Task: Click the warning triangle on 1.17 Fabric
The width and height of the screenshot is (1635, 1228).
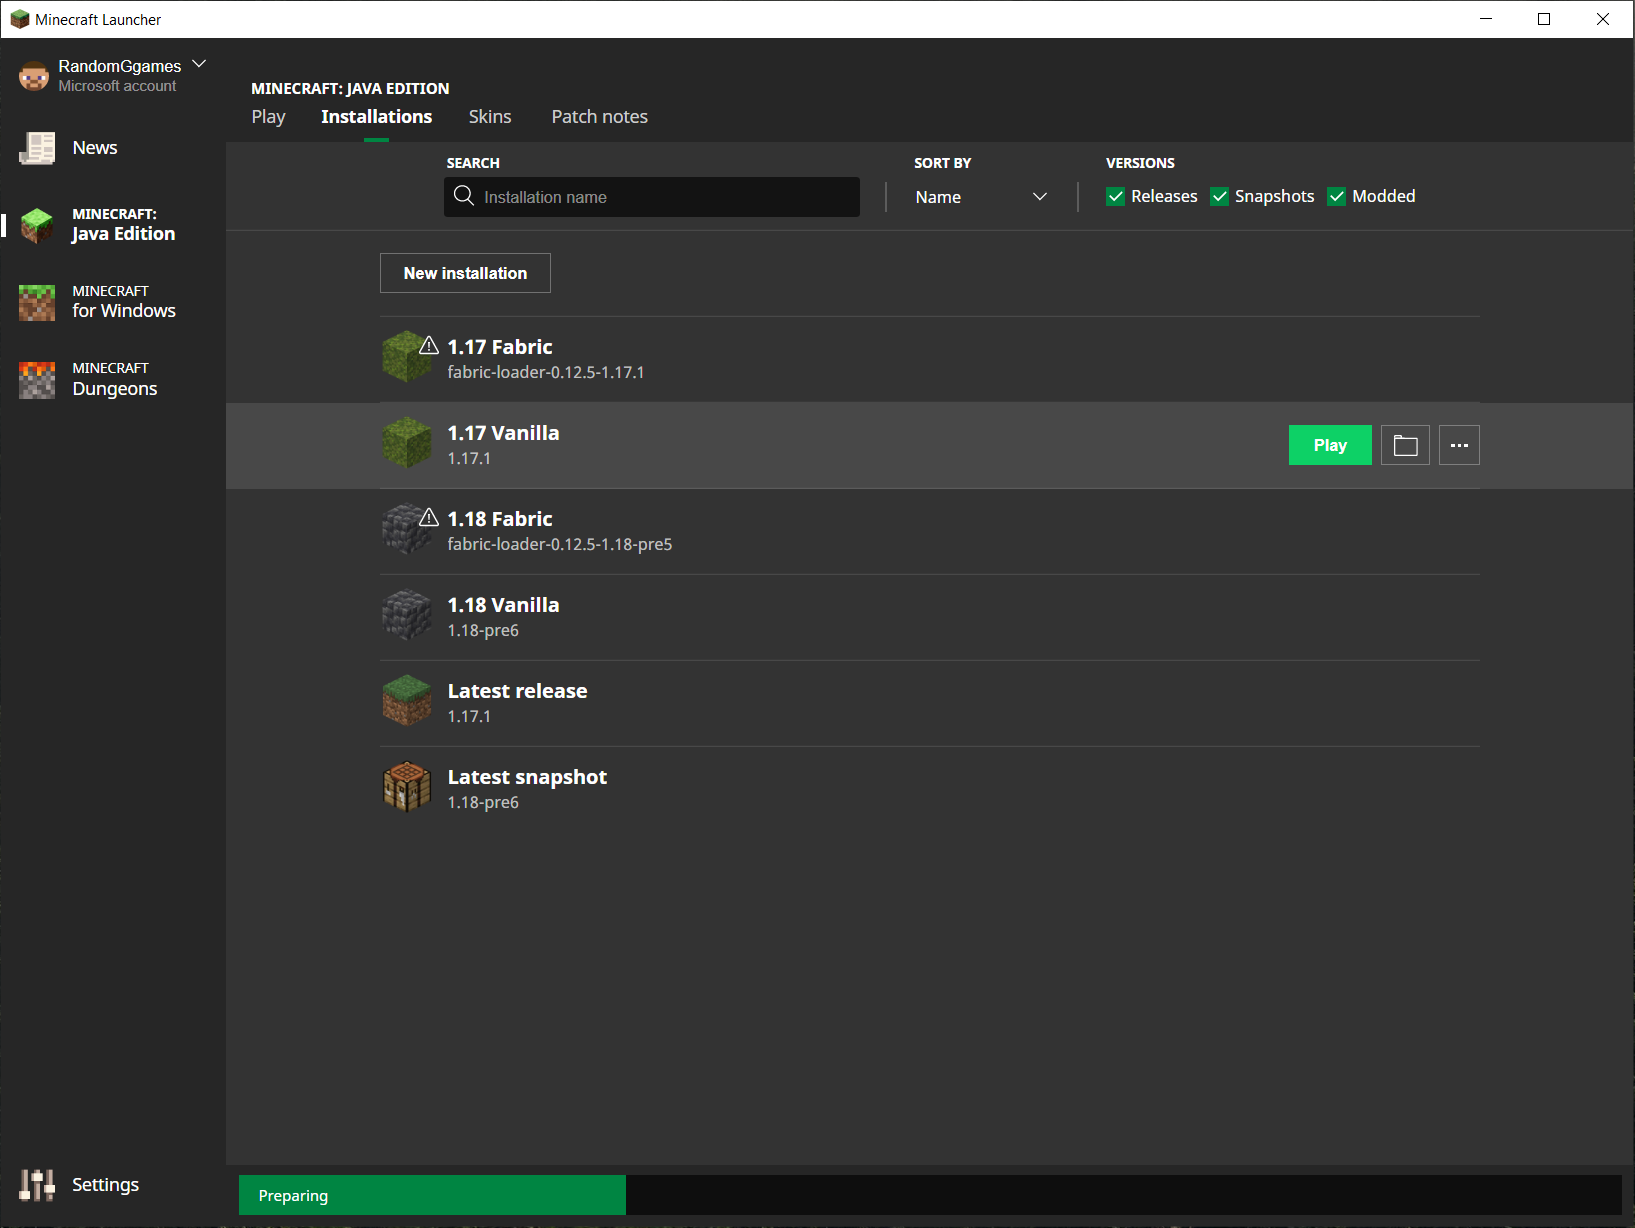Action: click(x=429, y=345)
